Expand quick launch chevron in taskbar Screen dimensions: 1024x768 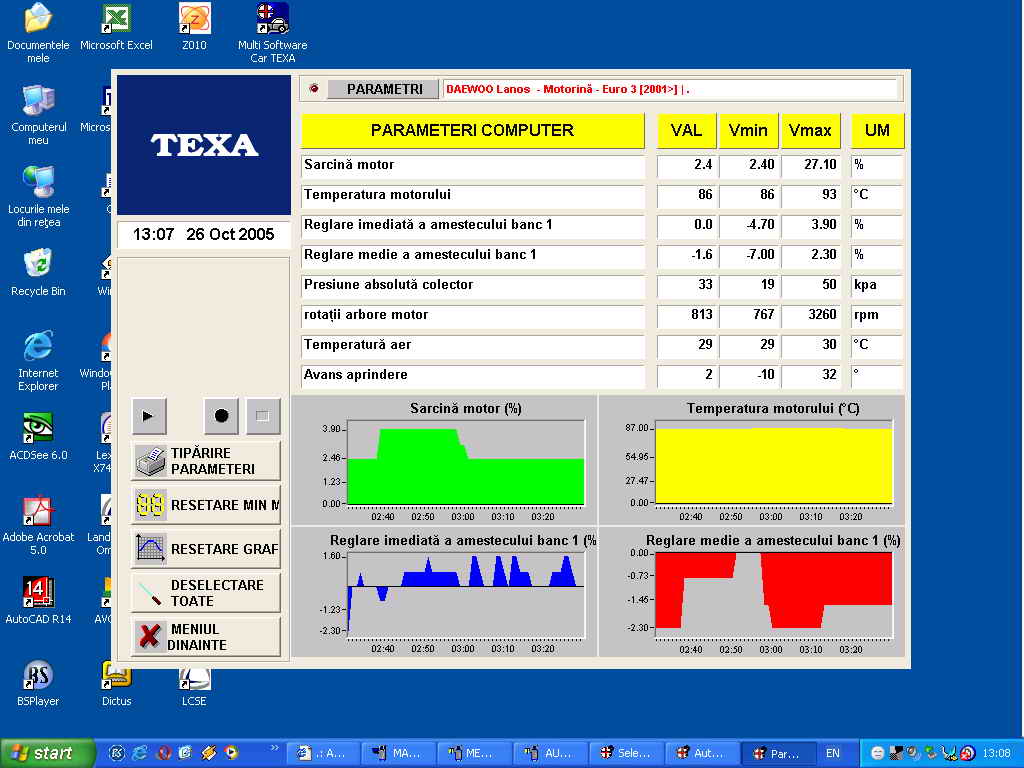[274, 748]
